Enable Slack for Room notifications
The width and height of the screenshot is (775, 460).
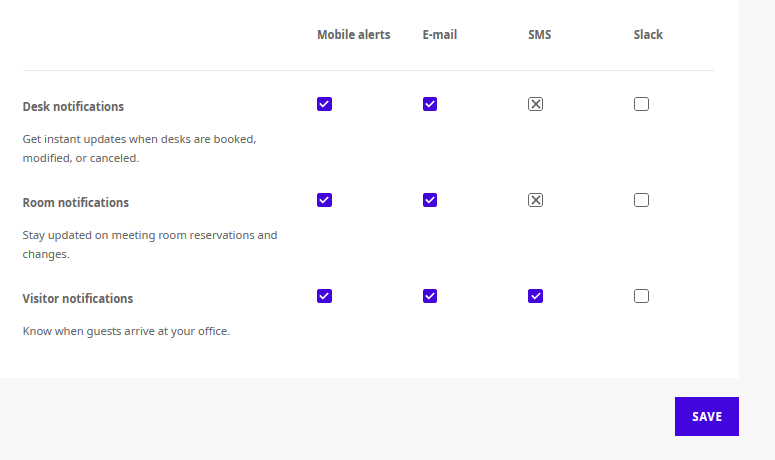coord(641,200)
